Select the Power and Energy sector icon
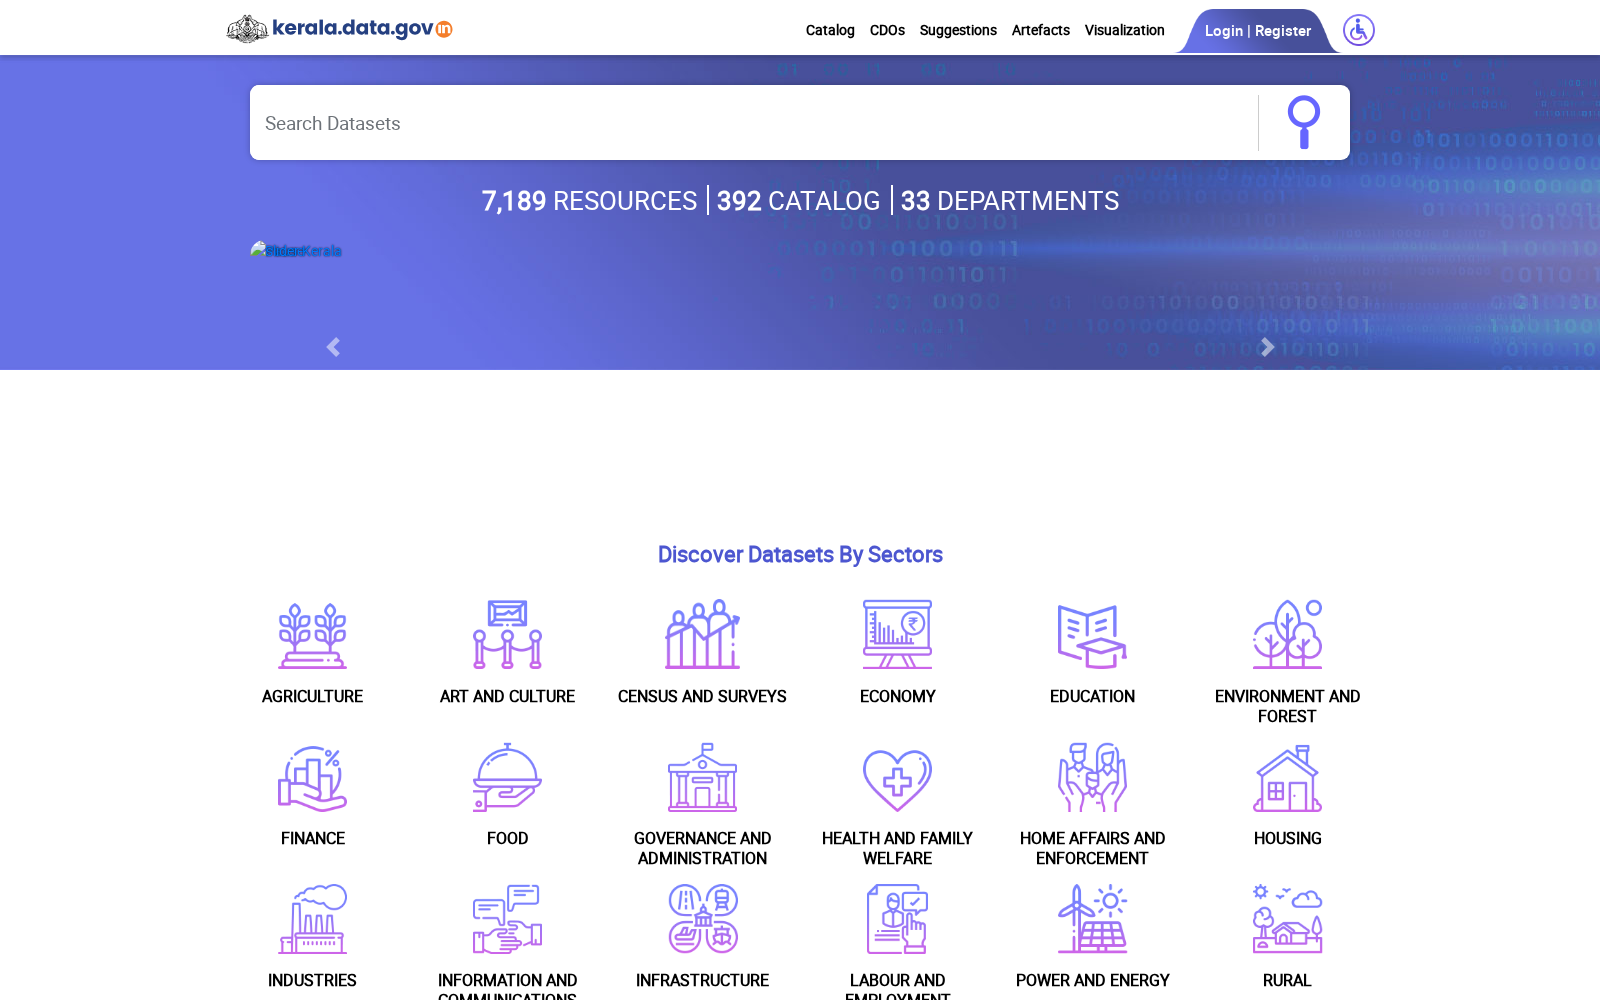This screenshot has width=1600, height=1000. [x=1092, y=918]
